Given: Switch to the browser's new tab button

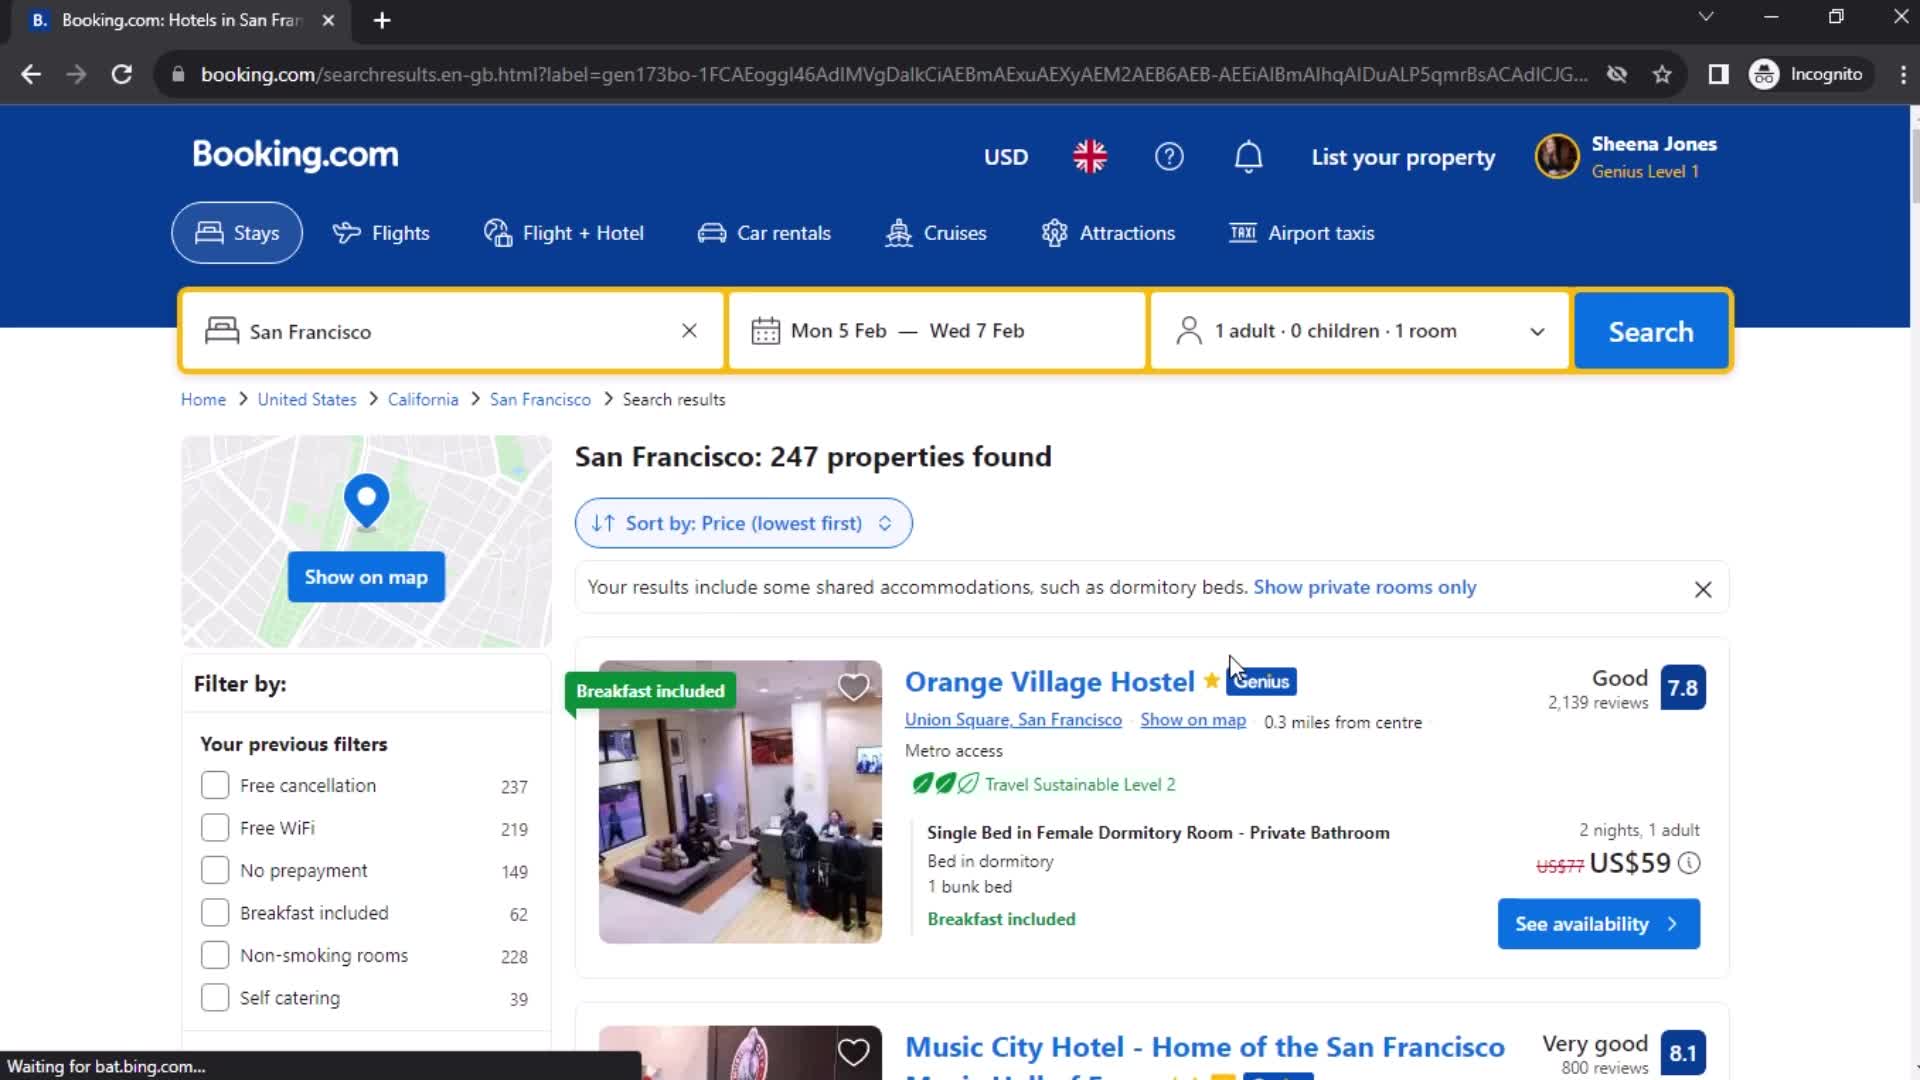Looking at the screenshot, I should click(382, 20).
